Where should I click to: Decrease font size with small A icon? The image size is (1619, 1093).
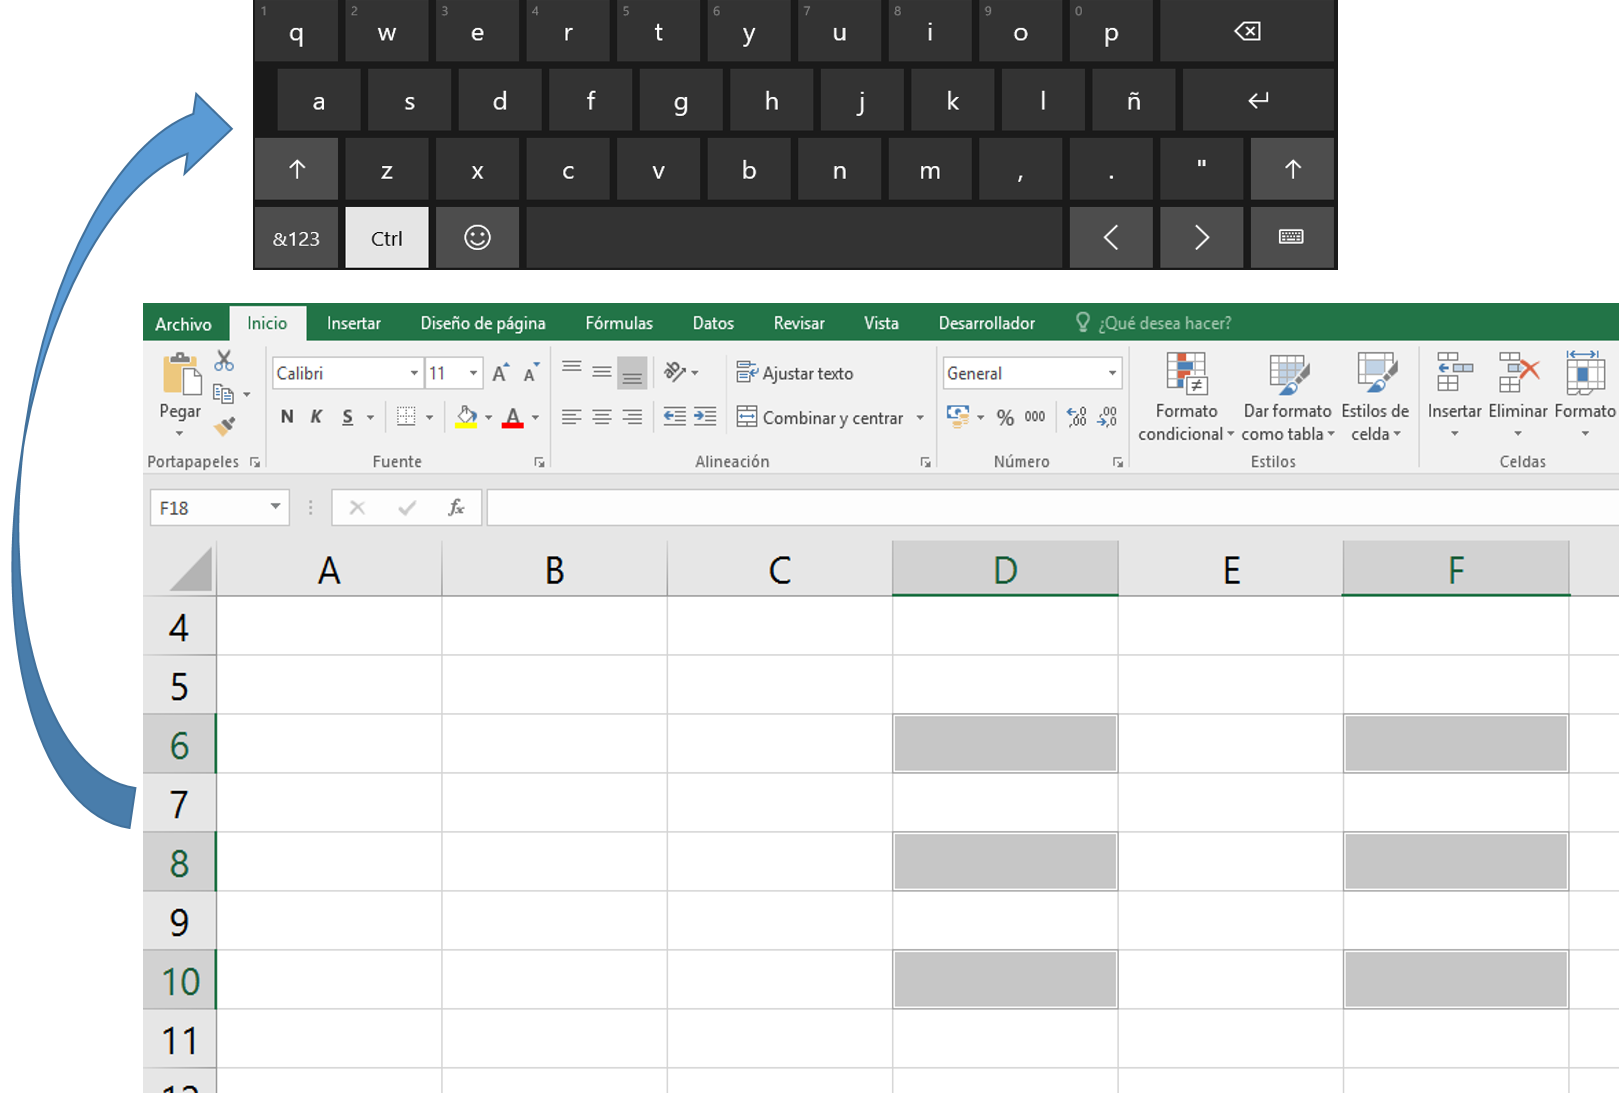[x=531, y=373]
